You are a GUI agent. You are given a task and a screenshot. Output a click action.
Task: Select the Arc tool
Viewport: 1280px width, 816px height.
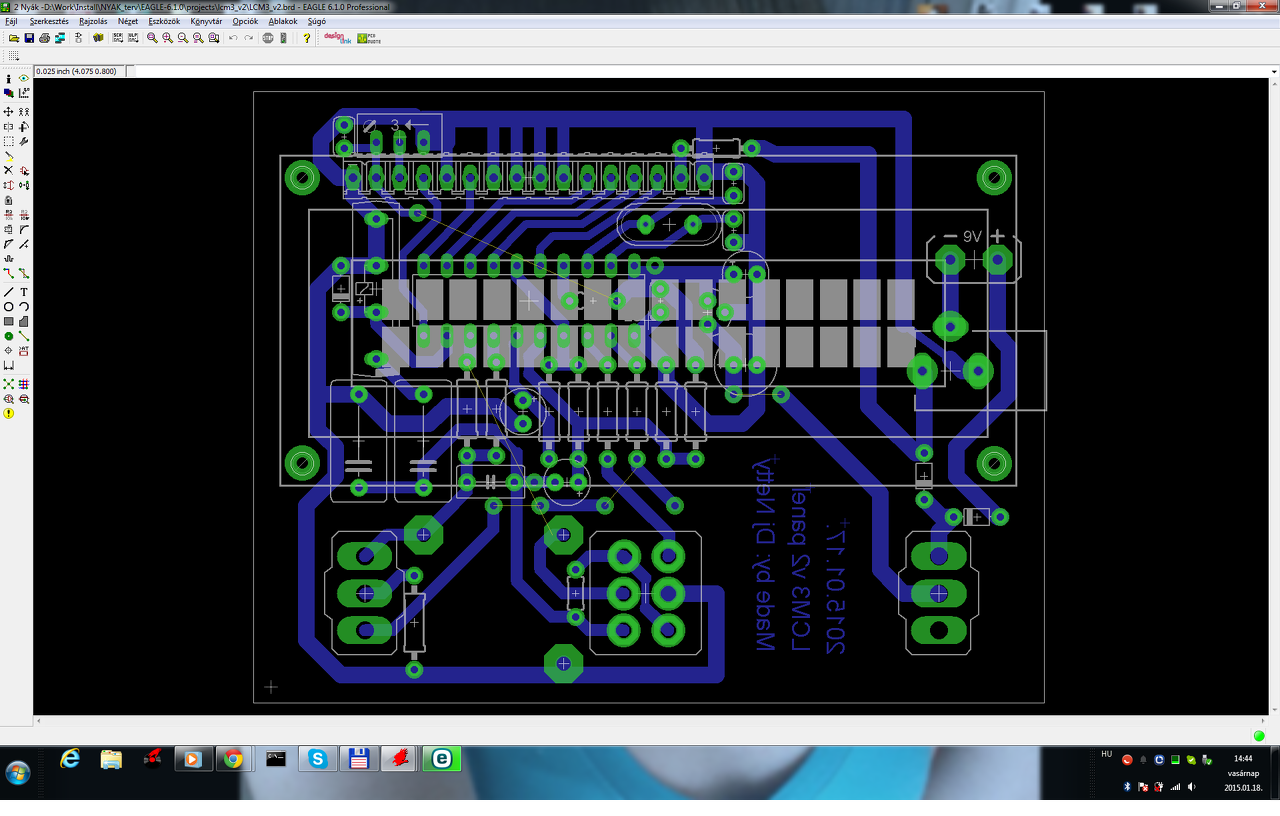24,307
